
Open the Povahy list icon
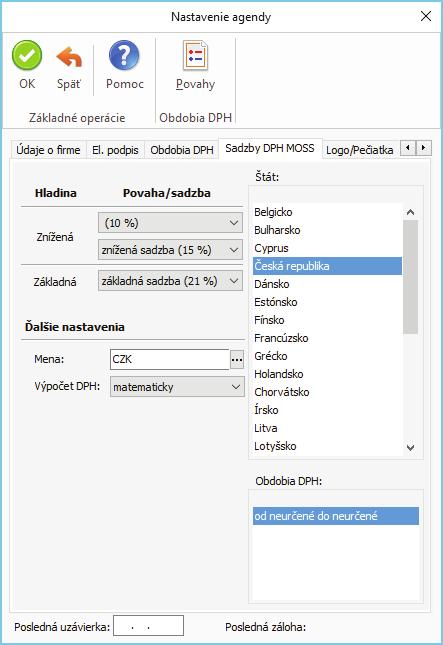point(195,56)
